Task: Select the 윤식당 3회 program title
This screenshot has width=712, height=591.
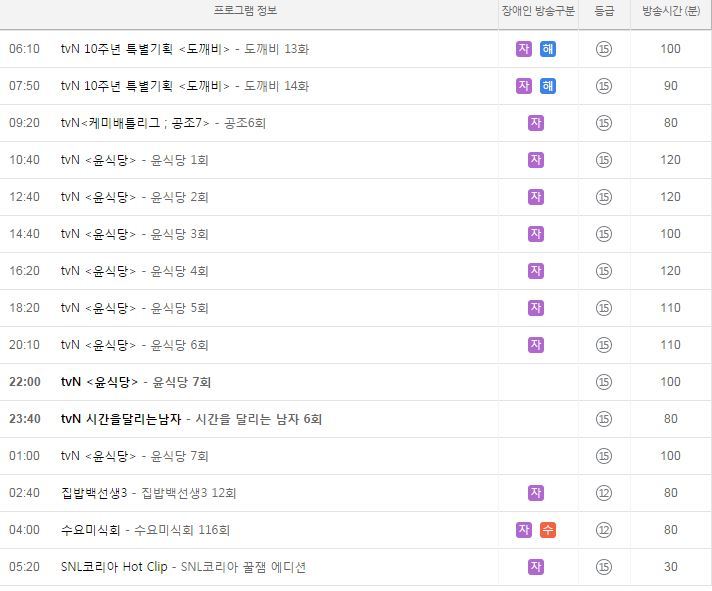Action: pyautogui.click(x=134, y=234)
